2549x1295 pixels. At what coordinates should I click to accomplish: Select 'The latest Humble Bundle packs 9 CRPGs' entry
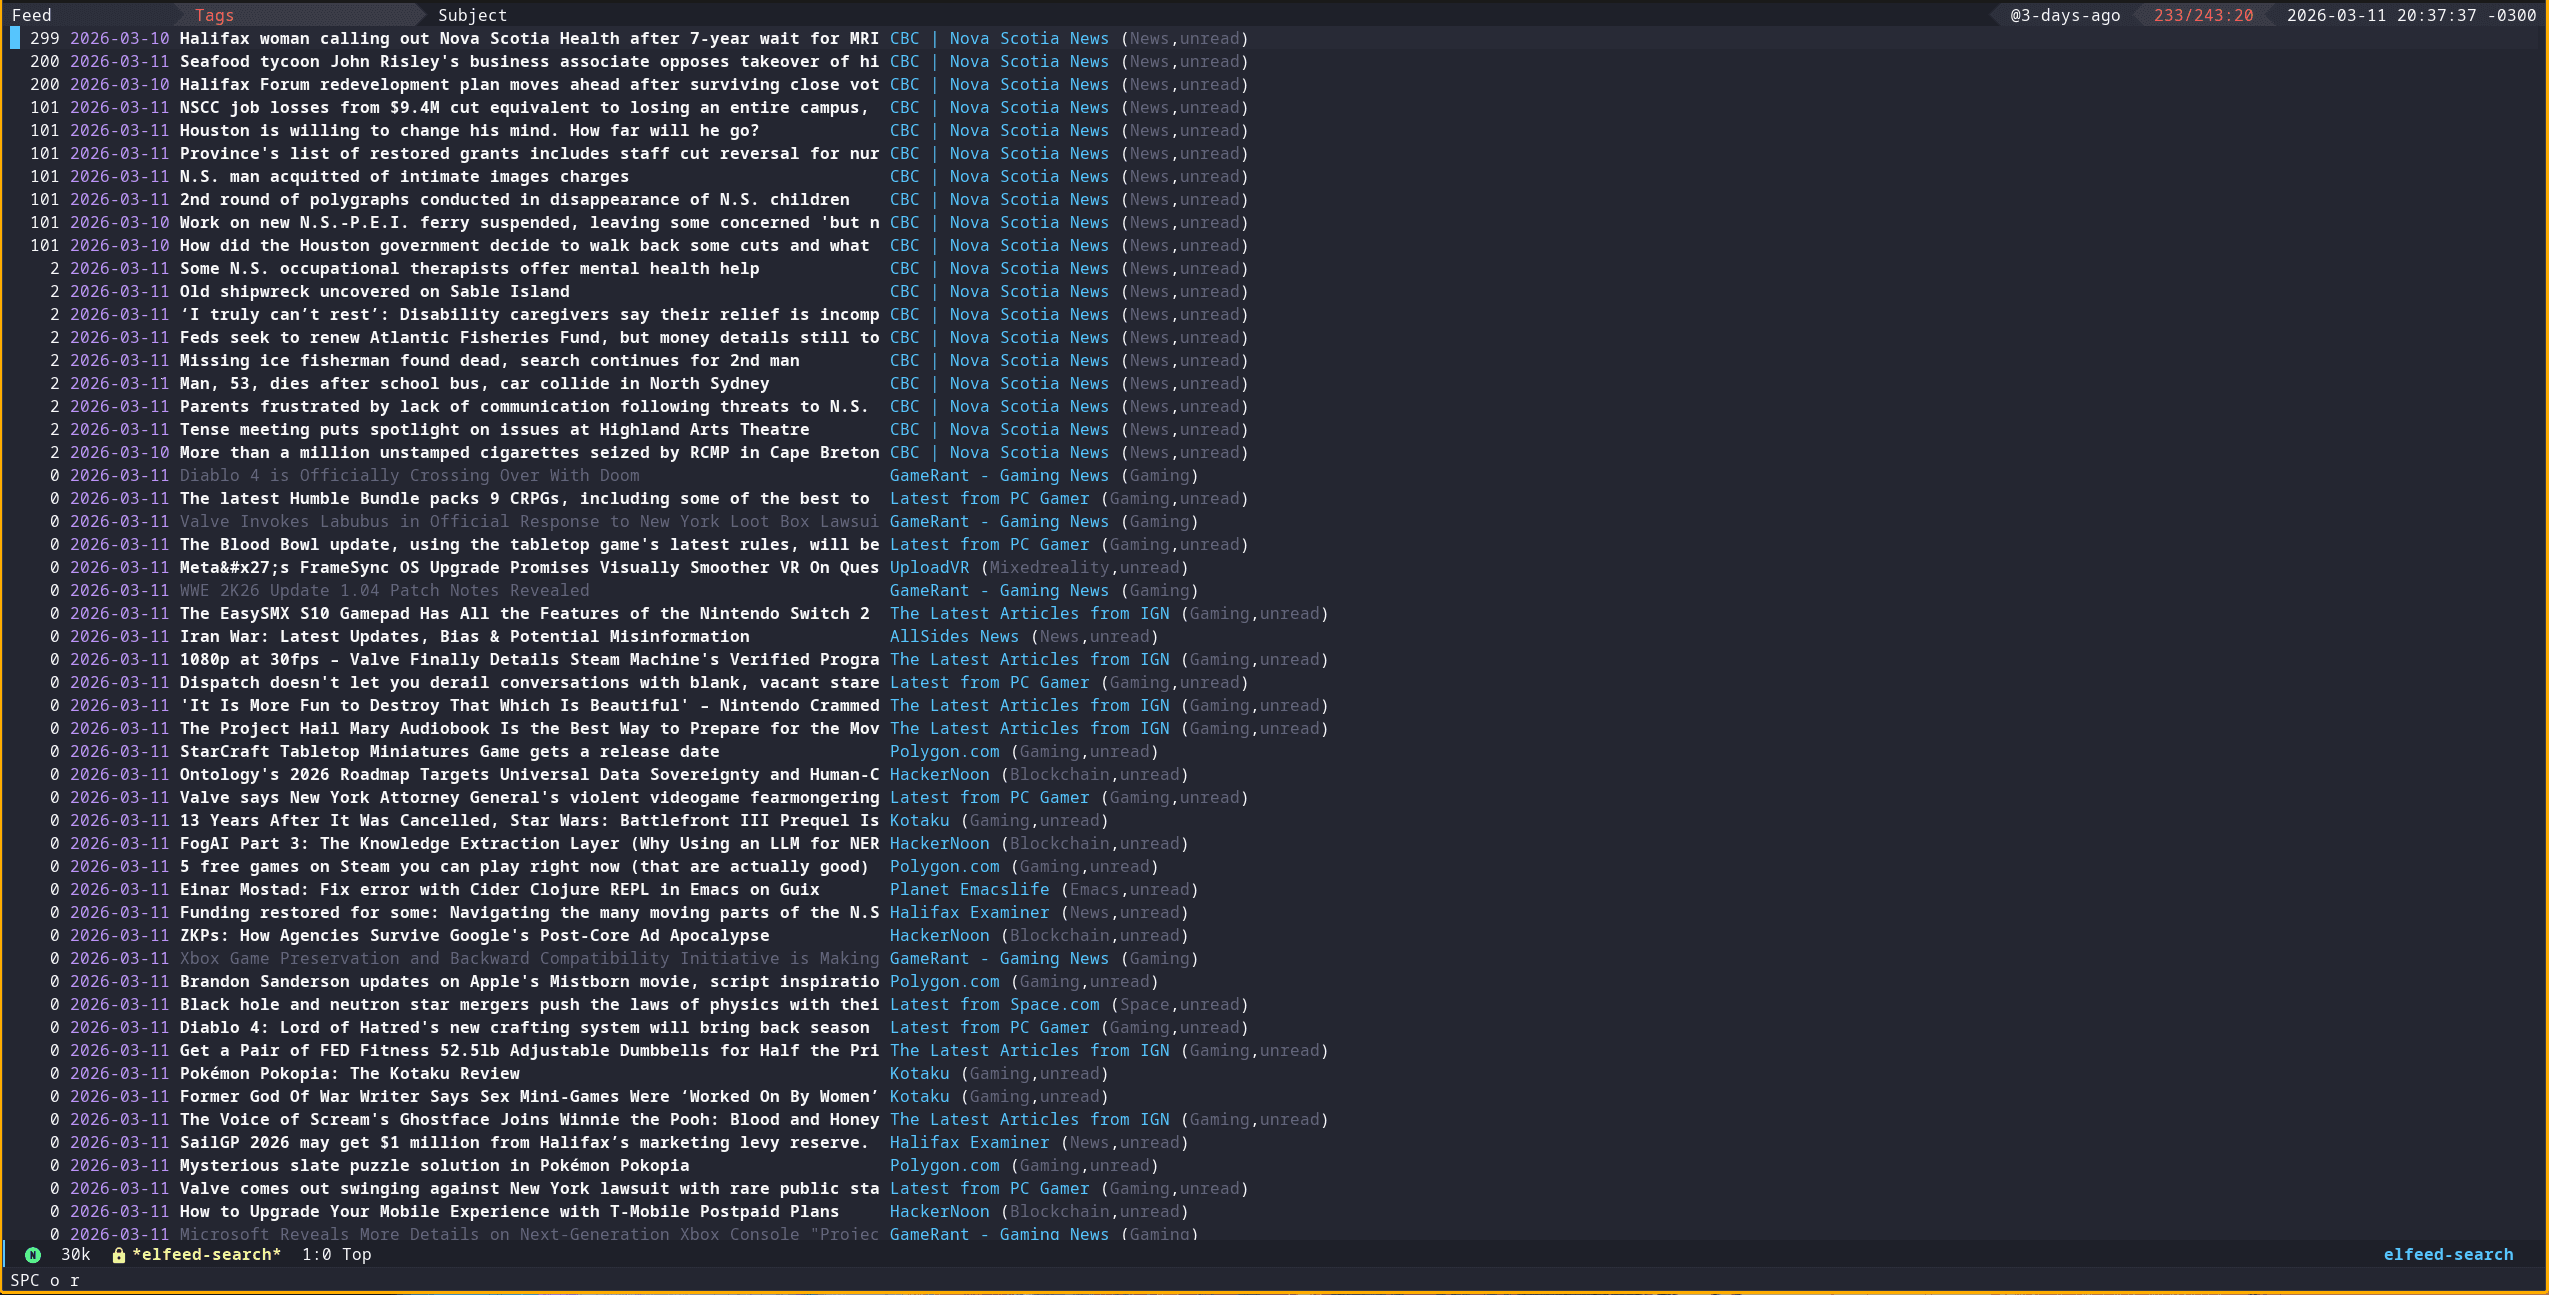(x=524, y=498)
